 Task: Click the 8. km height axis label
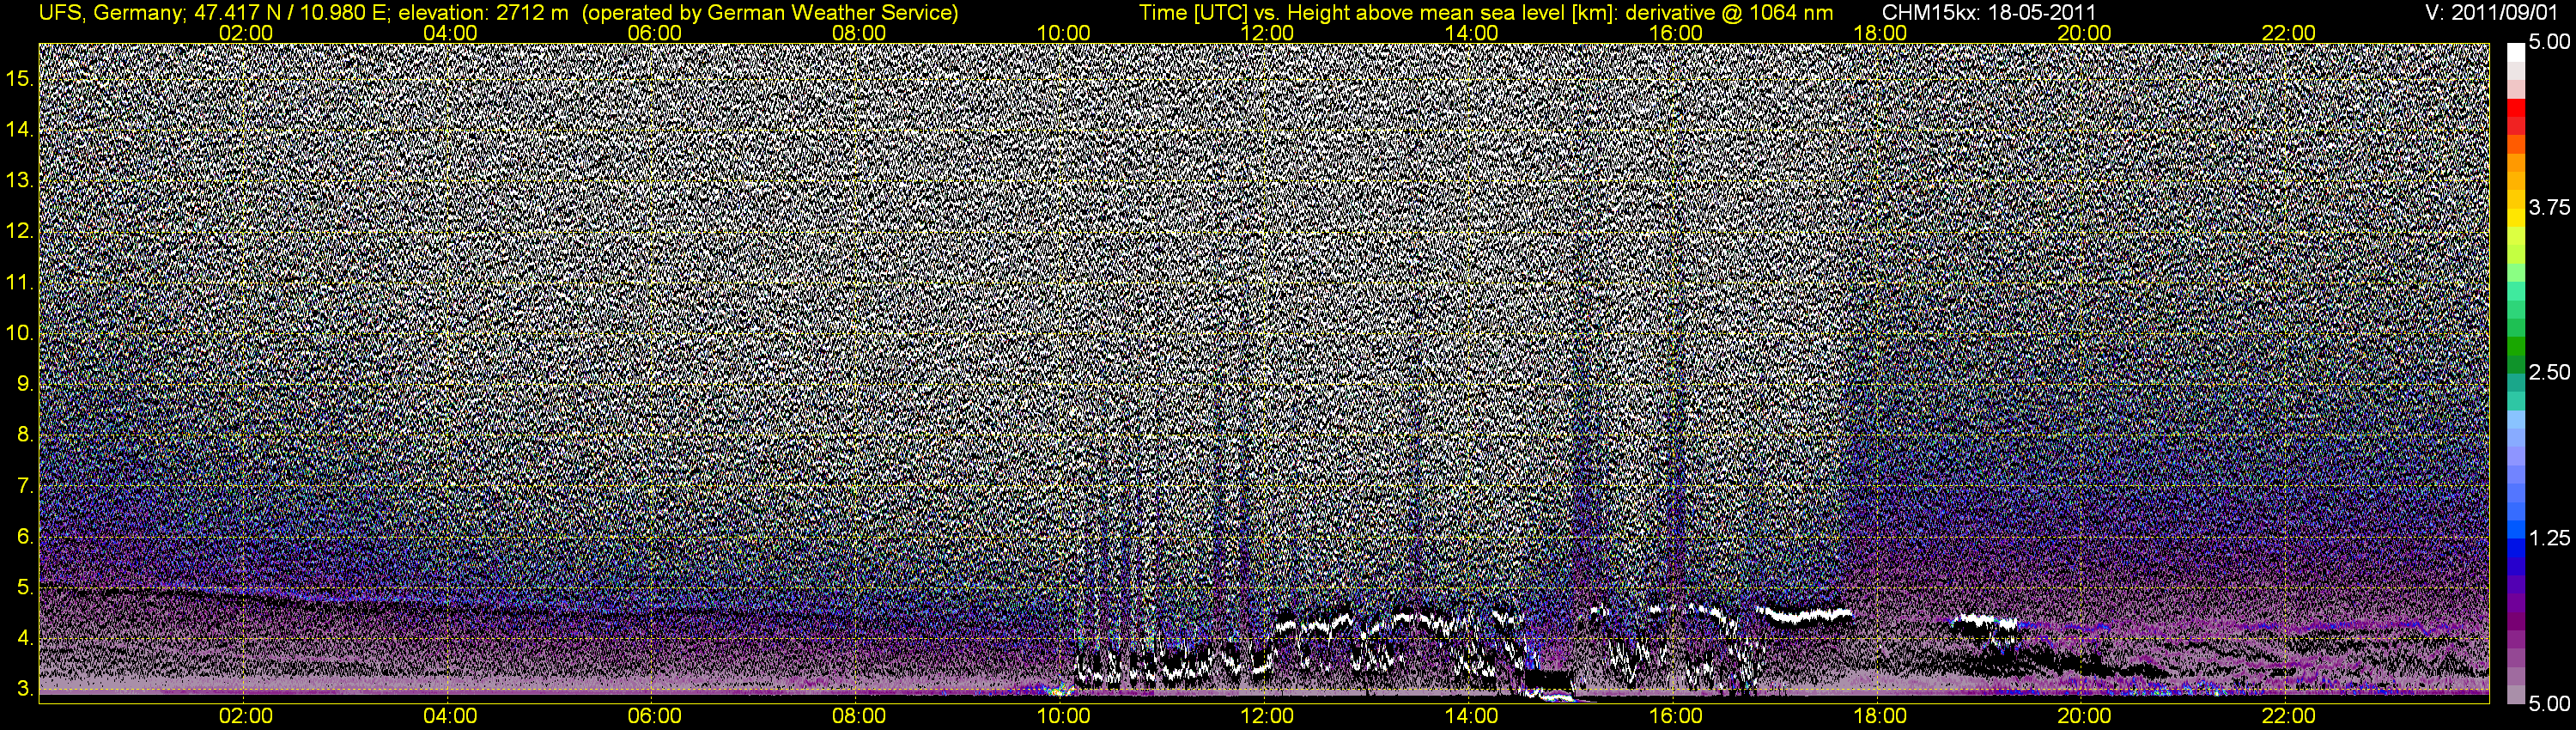point(25,435)
